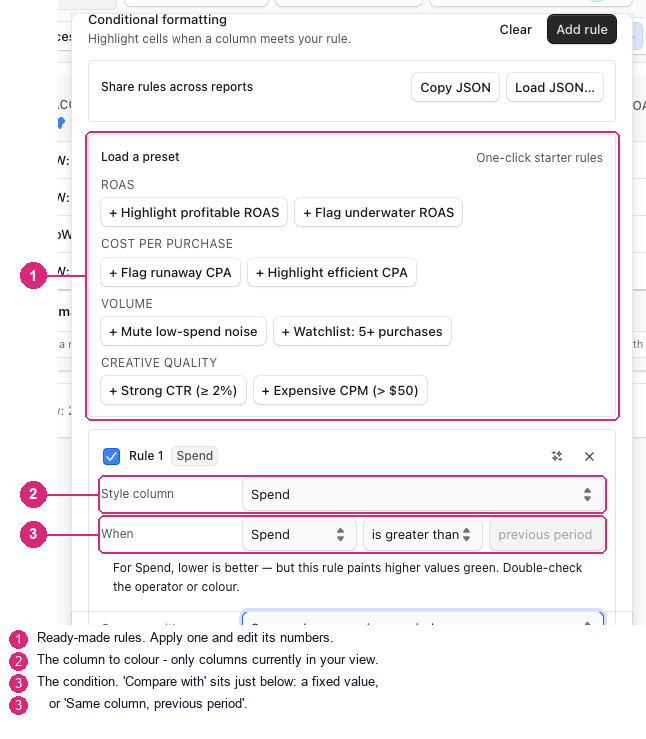Click the Add rule button
This screenshot has height=739, width=646.
coord(581,29)
